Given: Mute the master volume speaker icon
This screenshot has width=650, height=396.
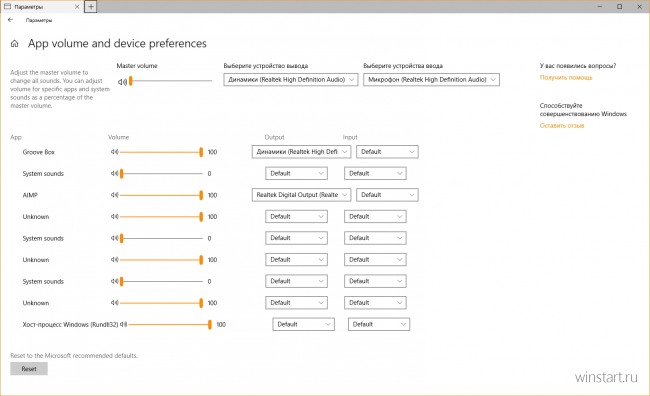Looking at the screenshot, I should (x=122, y=82).
